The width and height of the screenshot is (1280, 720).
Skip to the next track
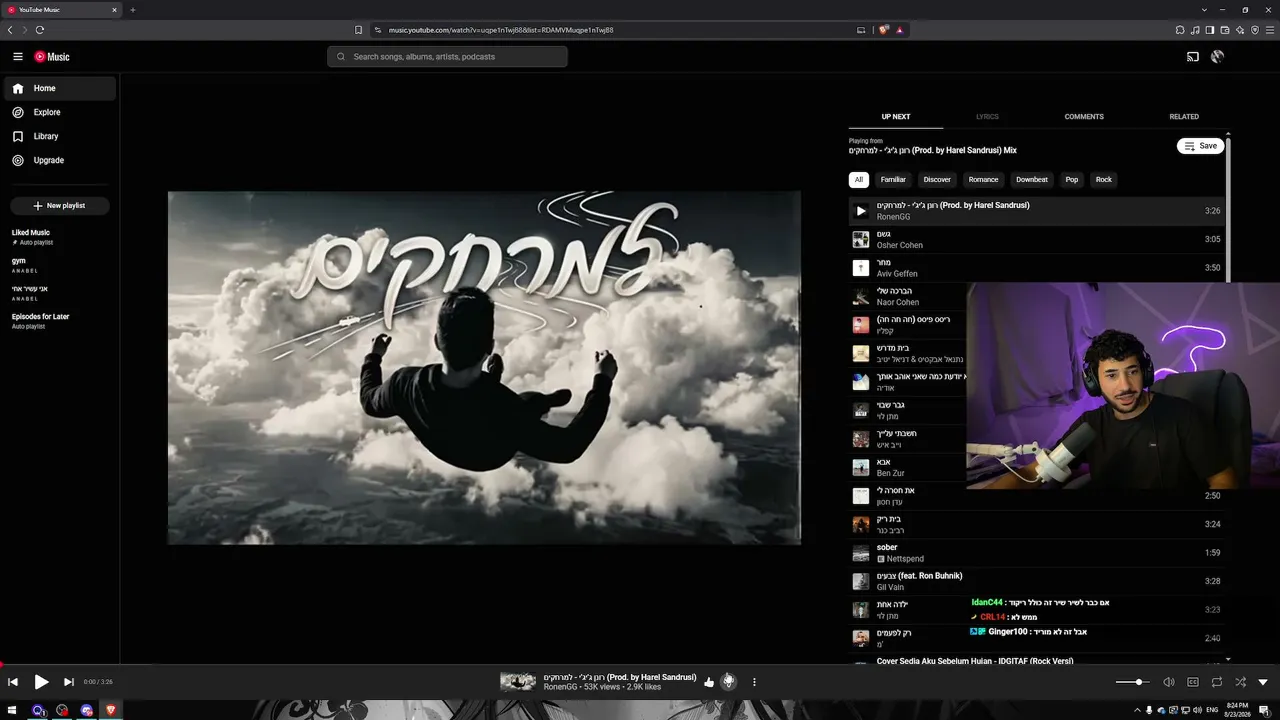tap(69, 682)
